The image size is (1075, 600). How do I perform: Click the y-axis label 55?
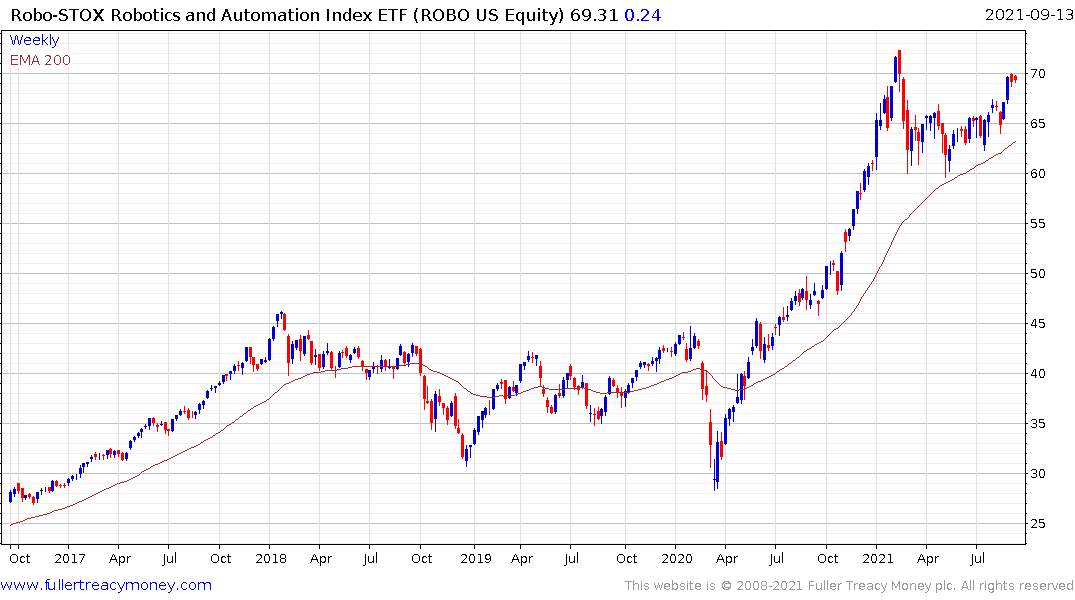click(x=1038, y=224)
